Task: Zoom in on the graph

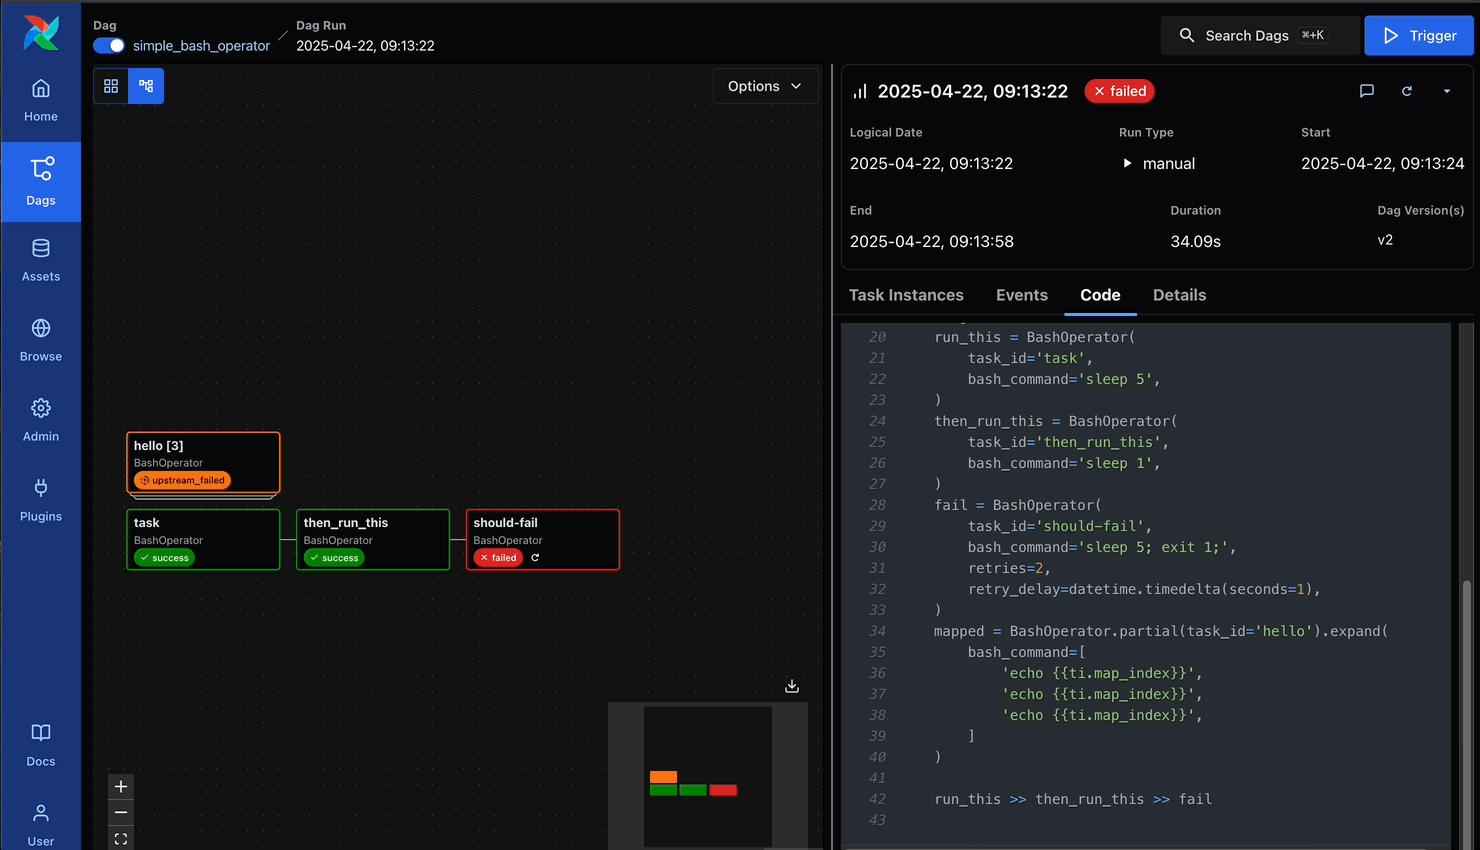Action: (121, 787)
